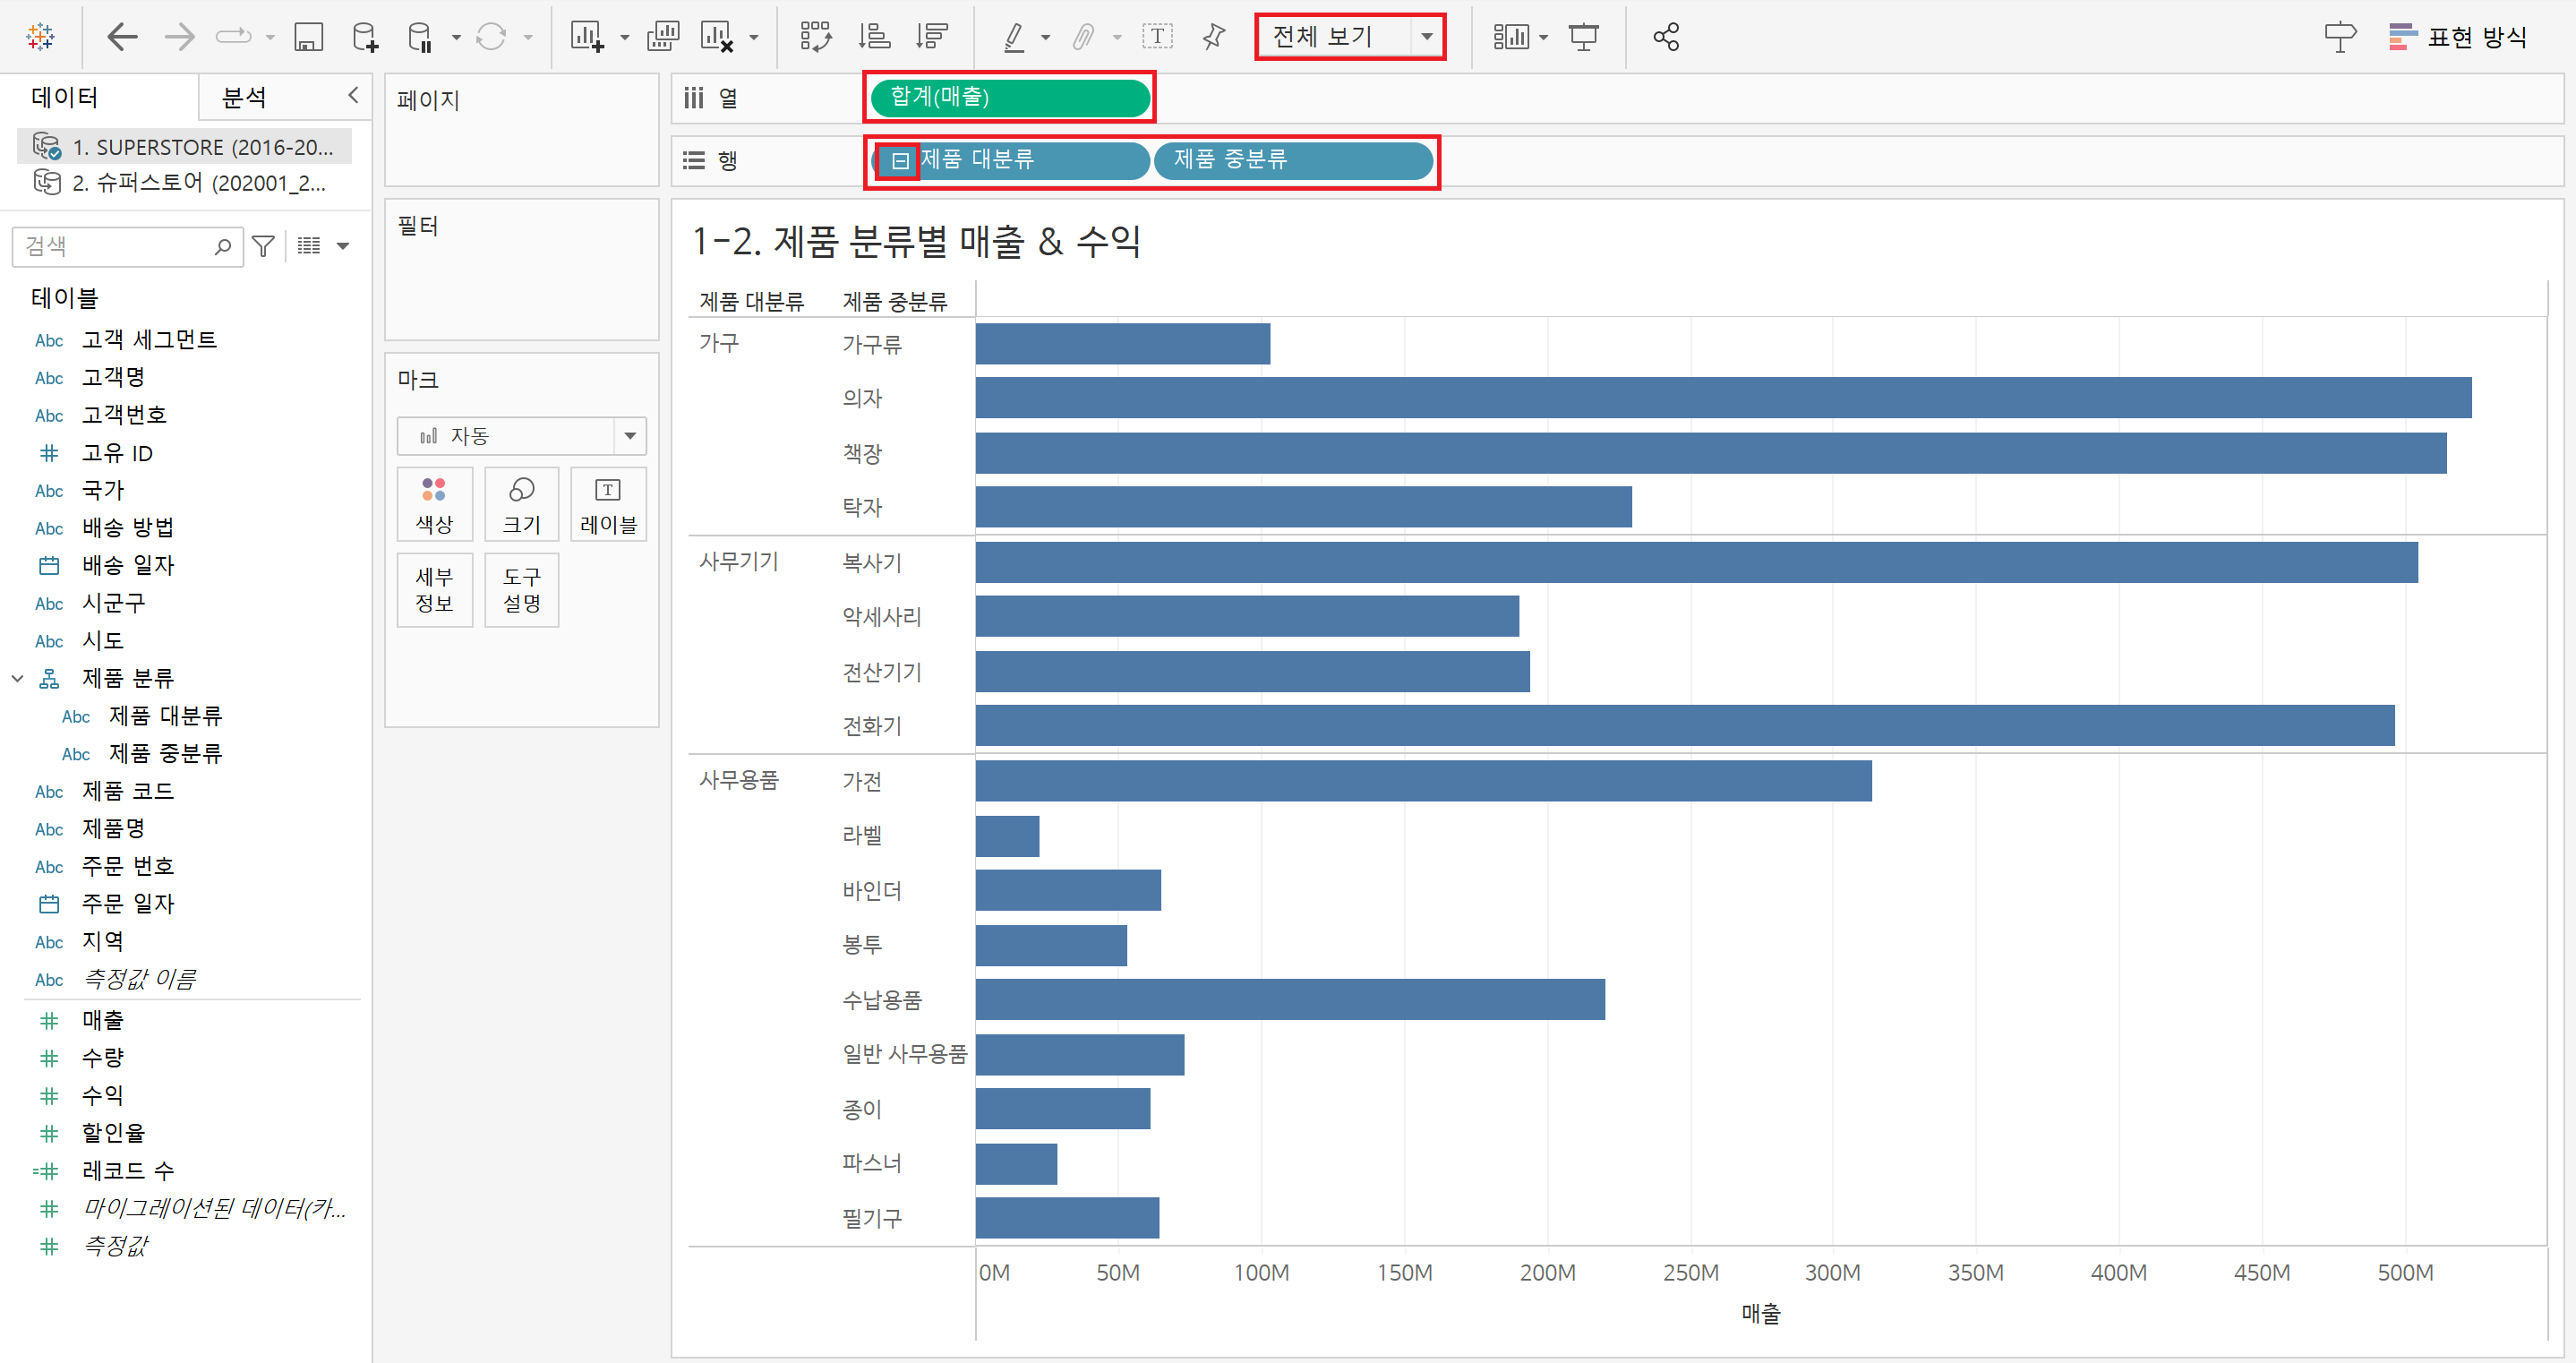Click the undo back arrow icon
The image size is (2576, 1363).
pyautogui.click(x=122, y=37)
